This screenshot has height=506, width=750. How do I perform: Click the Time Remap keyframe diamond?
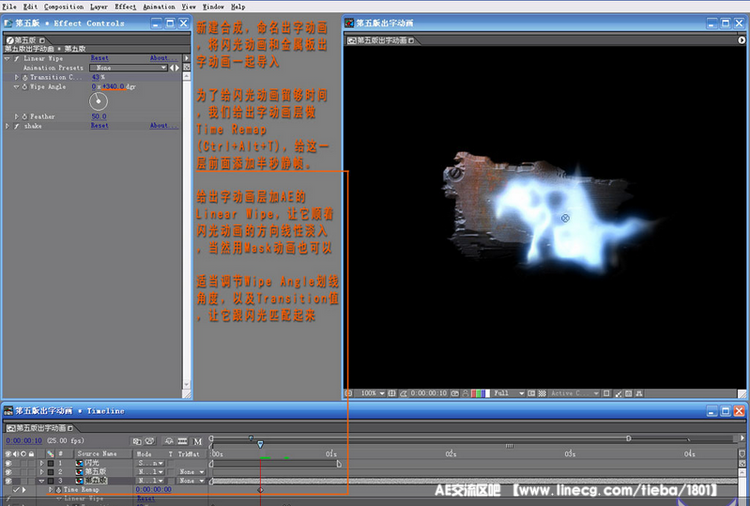coord(260,490)
